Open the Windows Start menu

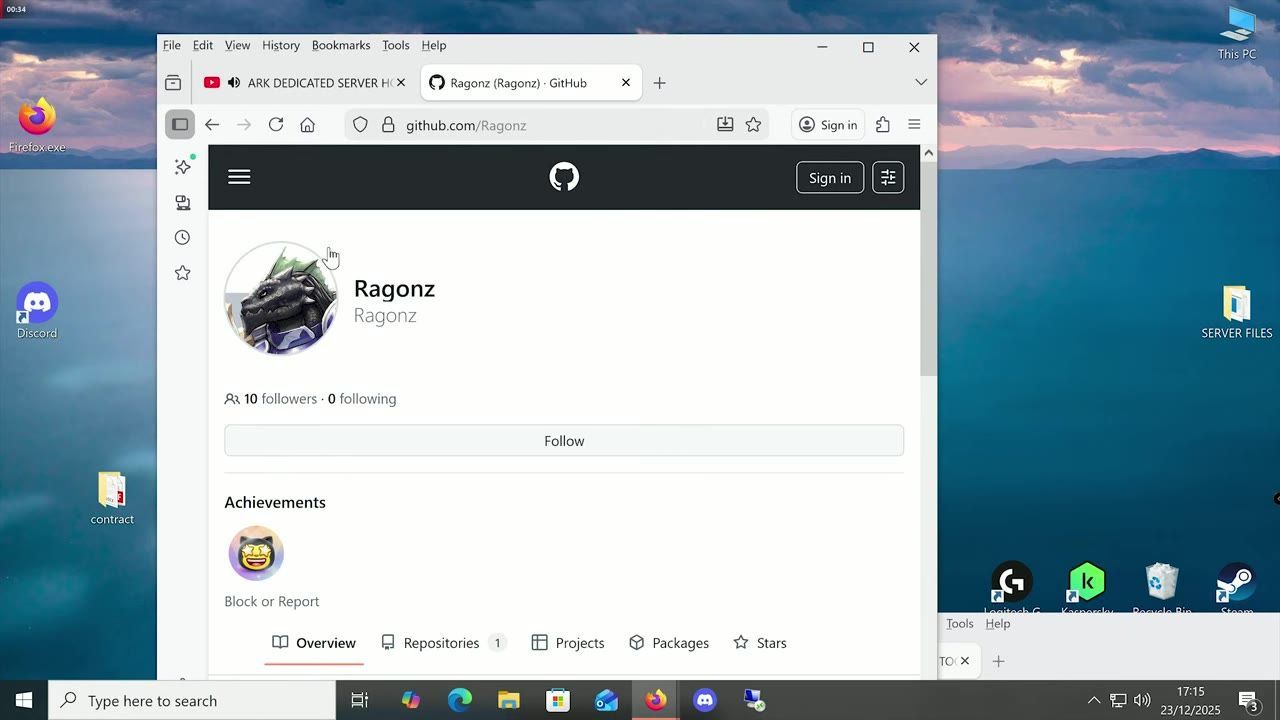click(x=24, y=700)
